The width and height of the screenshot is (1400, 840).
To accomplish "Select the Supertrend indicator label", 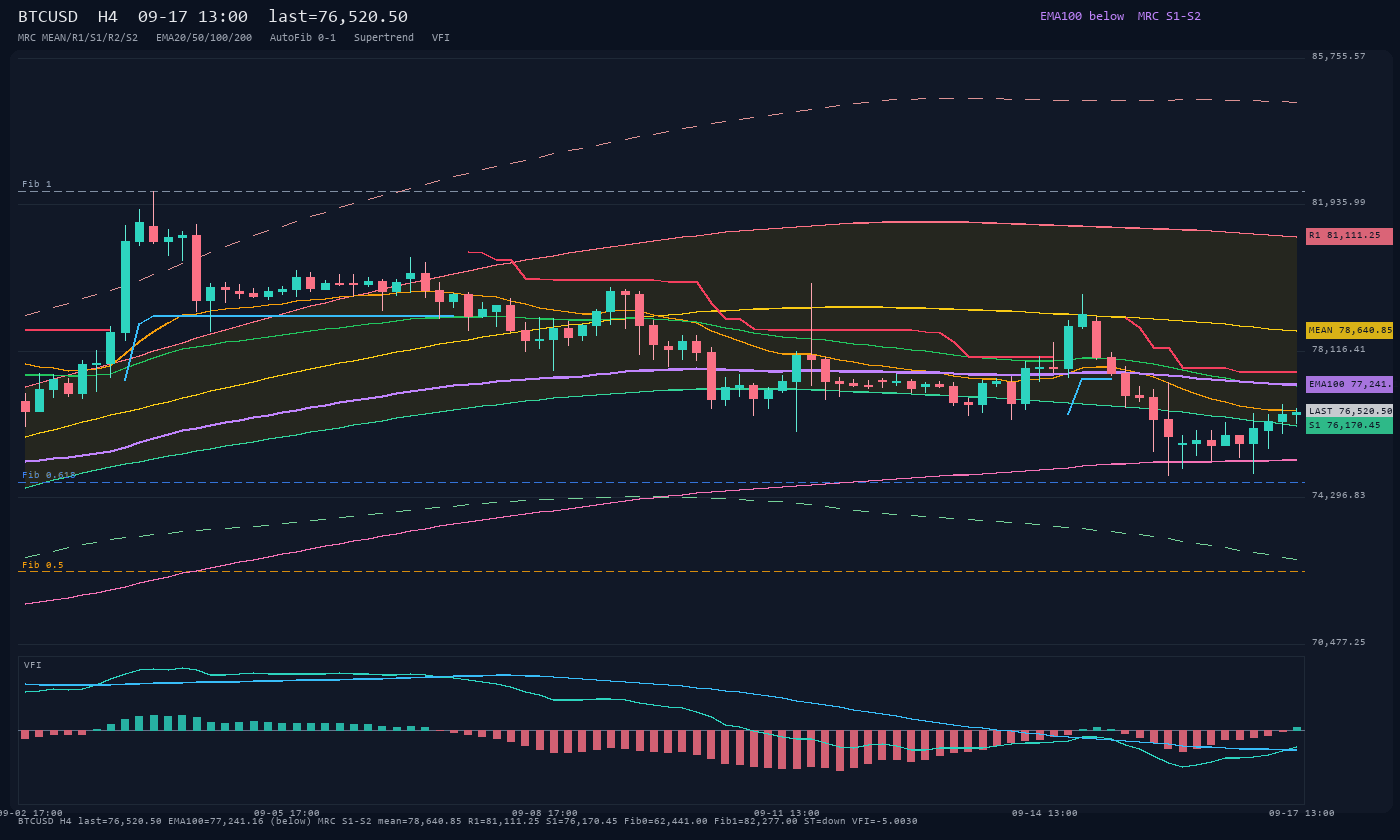I will [x=384, y=38].
